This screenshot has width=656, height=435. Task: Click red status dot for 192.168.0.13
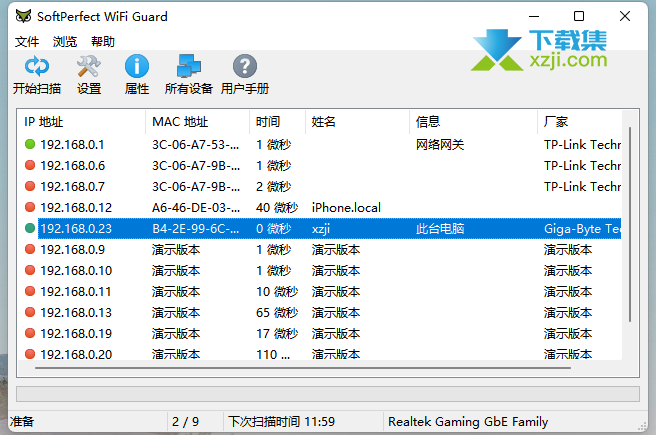coord(30,312)
